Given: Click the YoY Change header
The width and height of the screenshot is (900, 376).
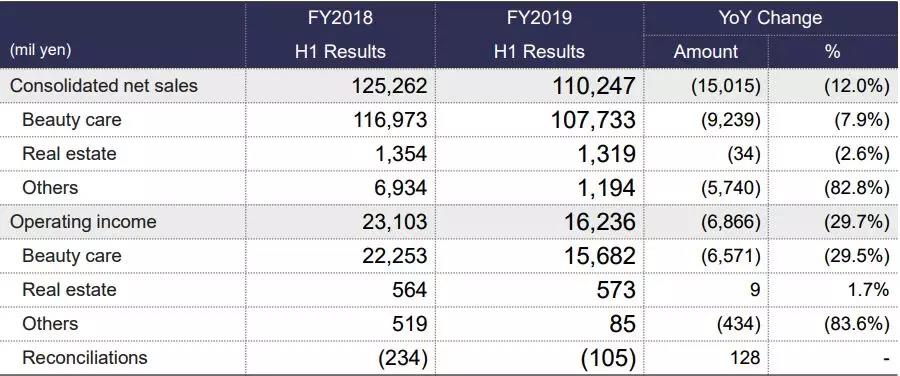Looking at the screenshot, I should (x=770, y=18).
